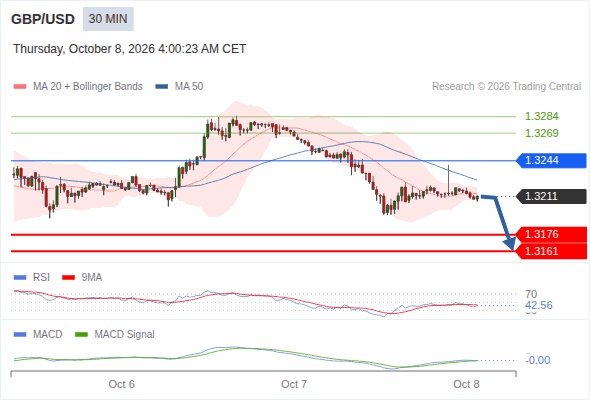Click the red 1.3161 support price tag
Image resolution: width=590 pixels, height=400 pixels.
click(x=551, y=251)
